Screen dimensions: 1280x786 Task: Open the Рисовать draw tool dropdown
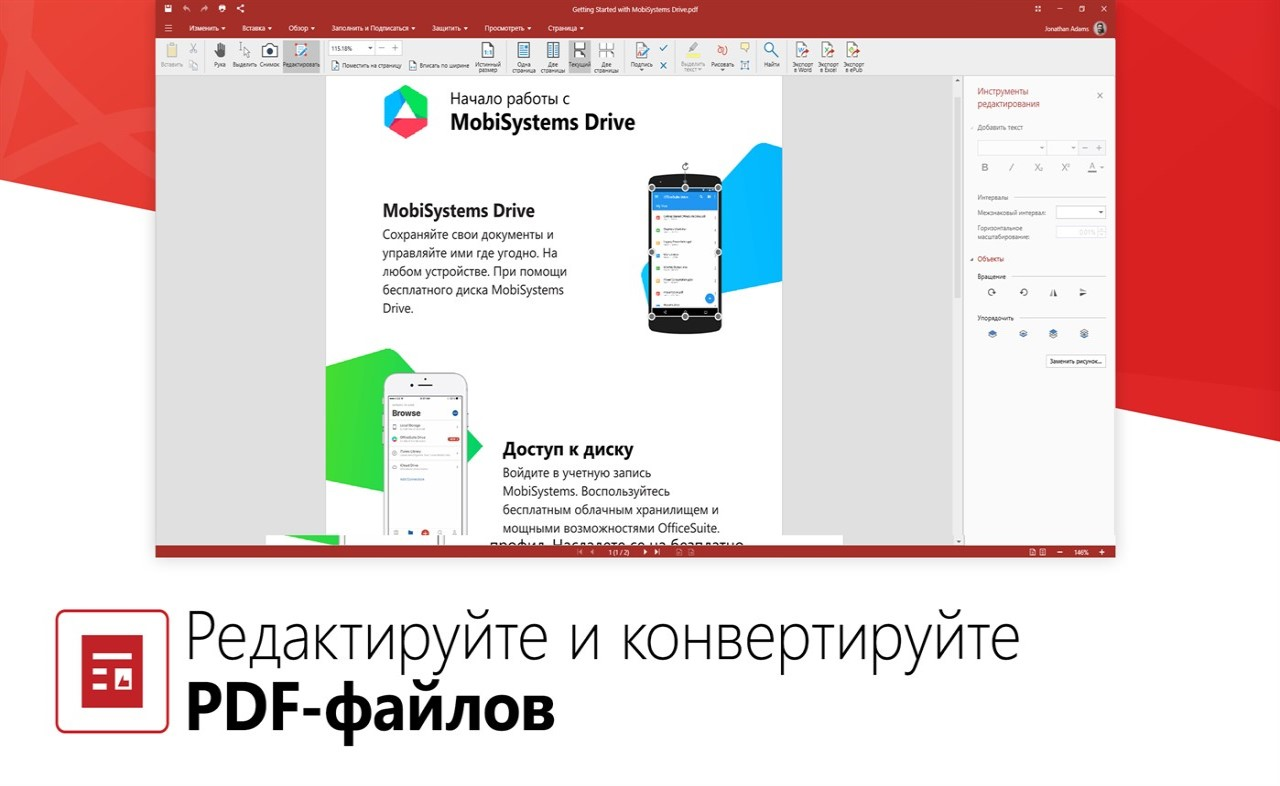tap(722, 57)
